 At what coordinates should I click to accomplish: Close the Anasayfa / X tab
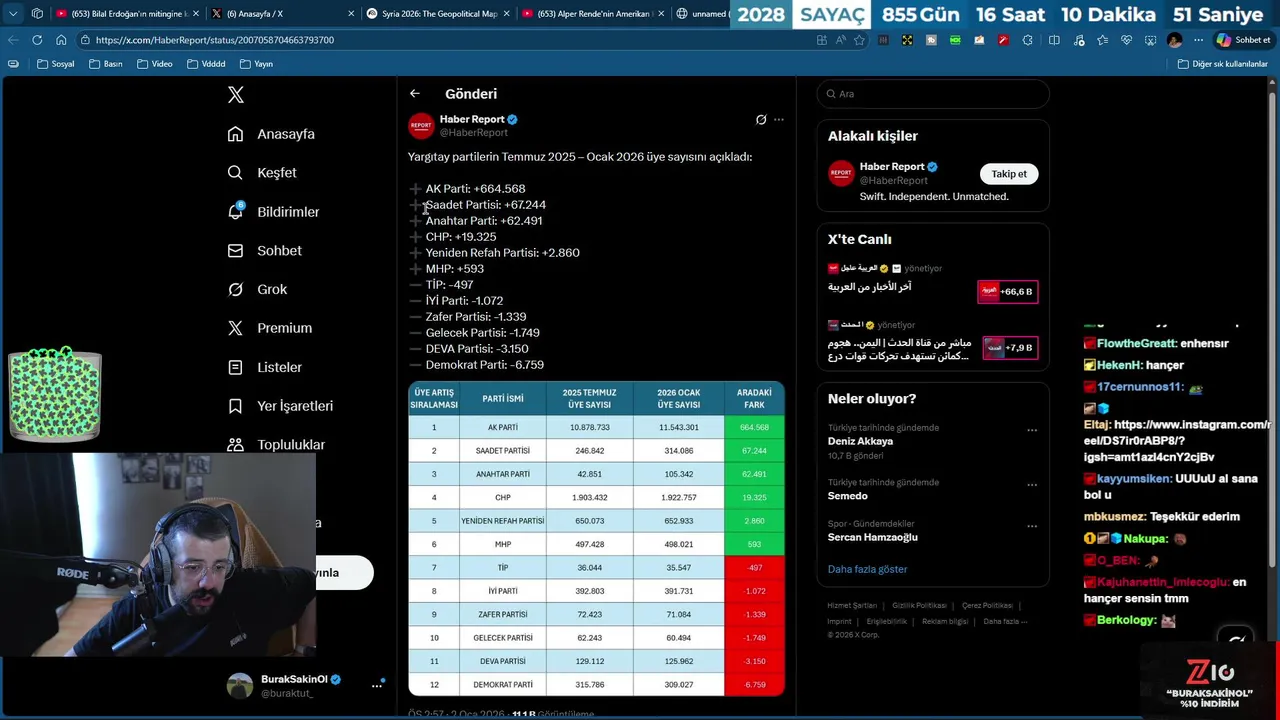point(351,14)
